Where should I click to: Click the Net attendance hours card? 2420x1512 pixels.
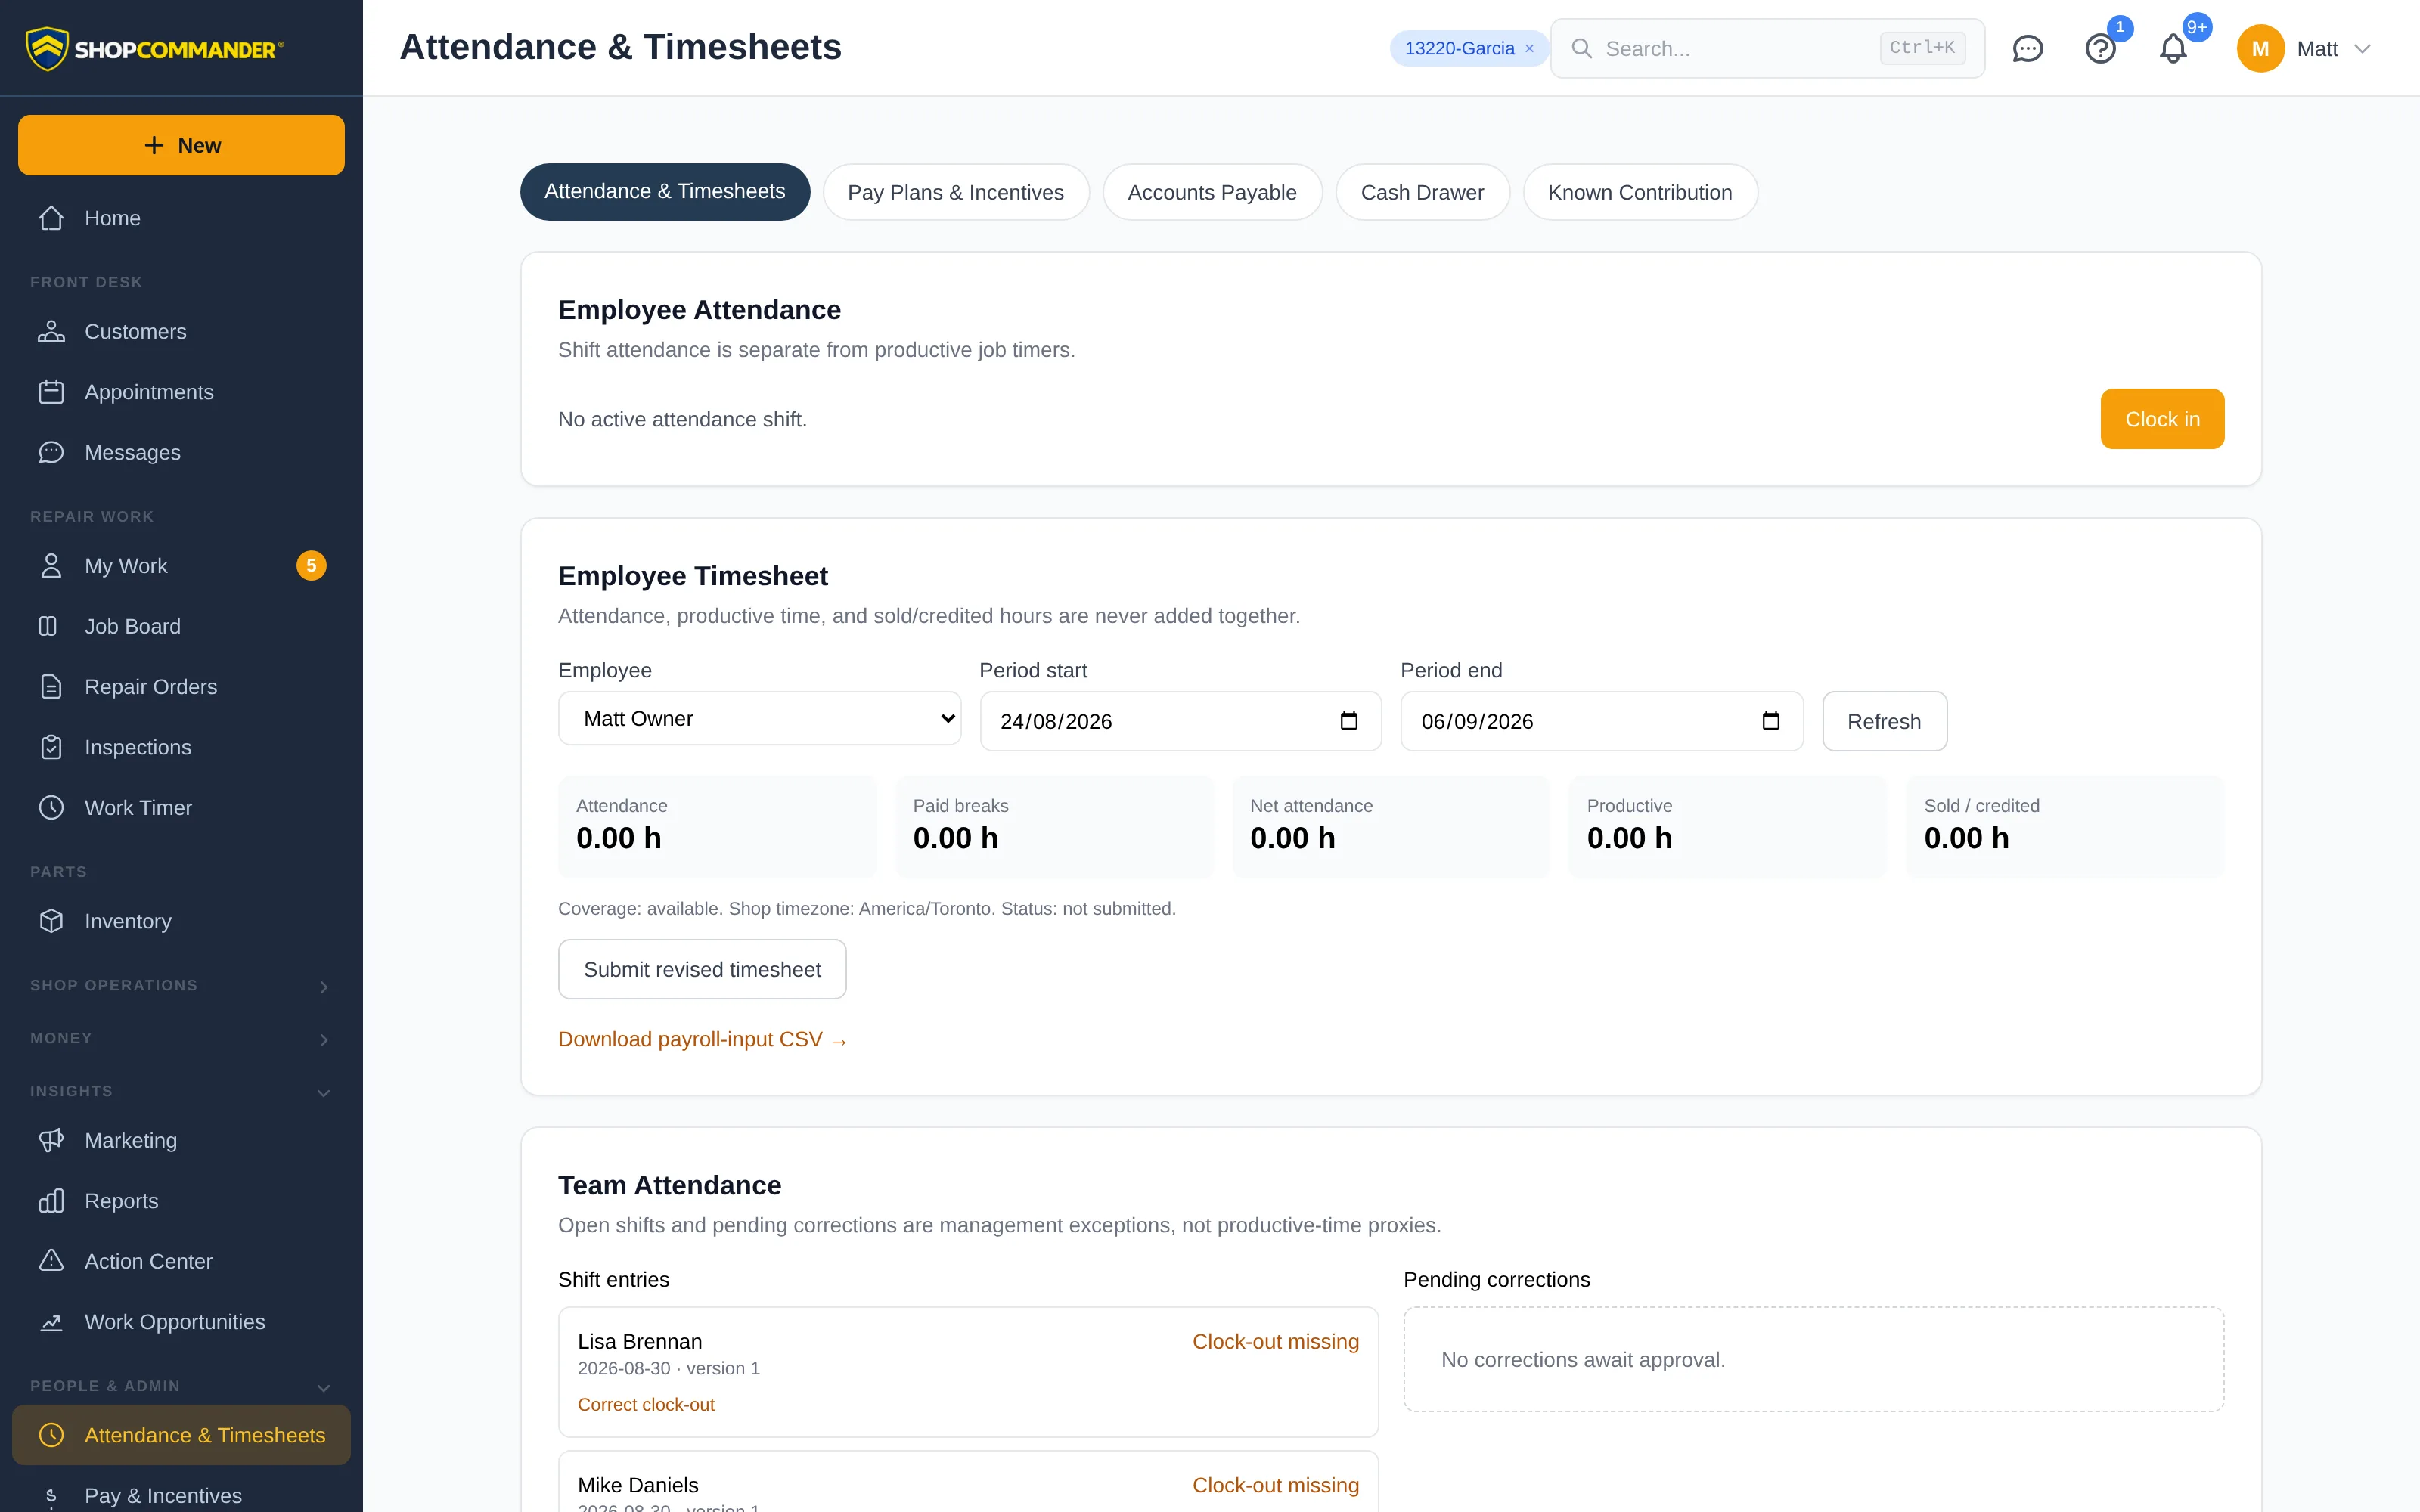tap(1390, 827)
